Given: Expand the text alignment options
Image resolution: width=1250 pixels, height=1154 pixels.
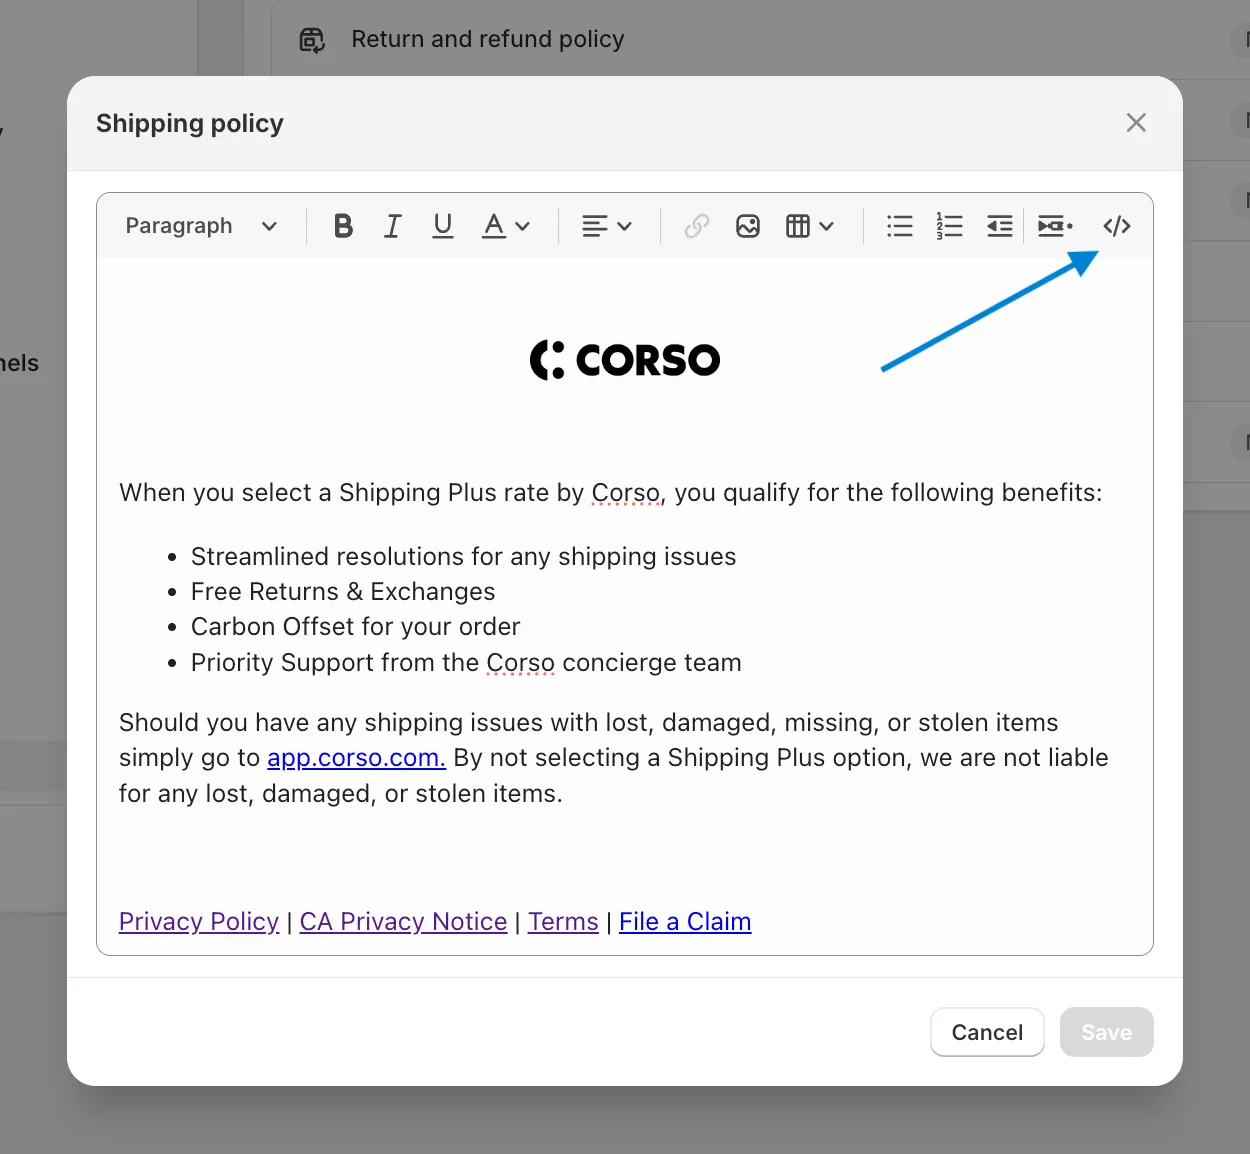Looking at the screenshot, I should click(606, 226).
